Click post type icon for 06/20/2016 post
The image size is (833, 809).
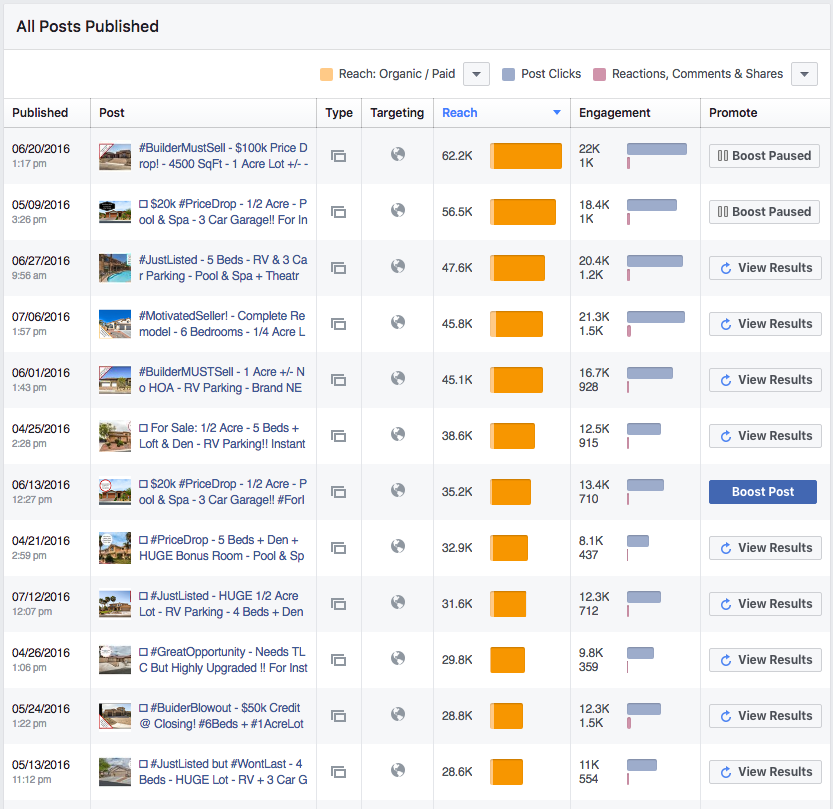[x=338, y=156]
